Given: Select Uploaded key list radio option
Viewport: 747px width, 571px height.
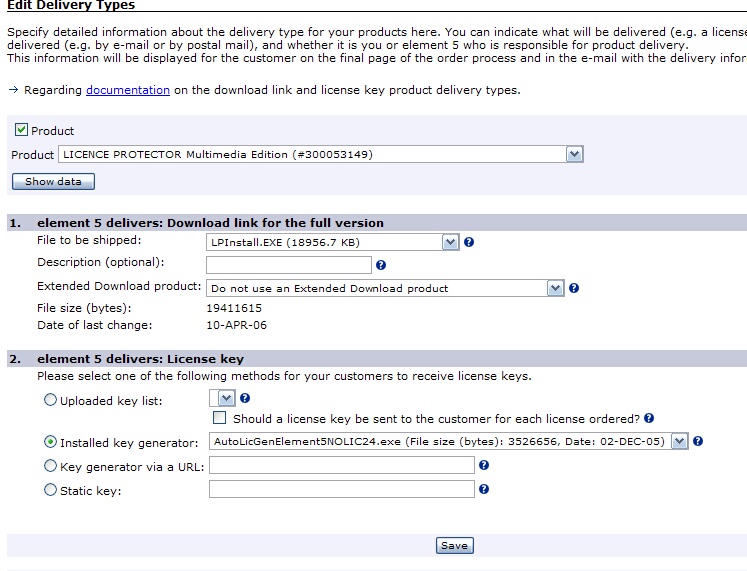Looking at the screenshot, I should (51, 400).
